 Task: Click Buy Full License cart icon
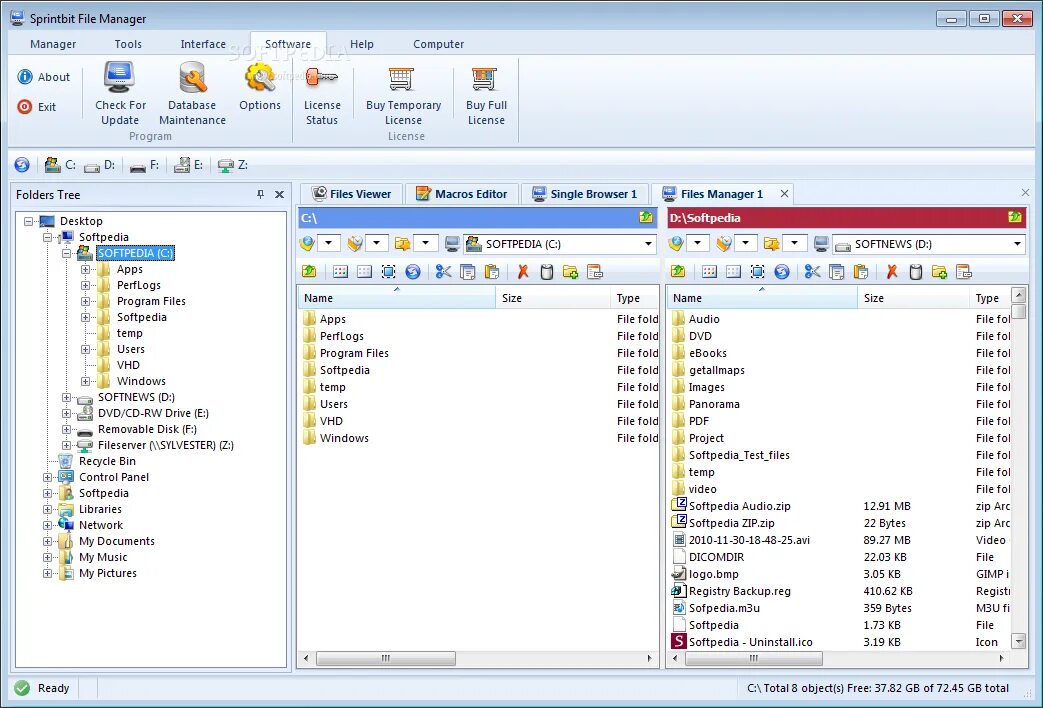click(485, 79)
